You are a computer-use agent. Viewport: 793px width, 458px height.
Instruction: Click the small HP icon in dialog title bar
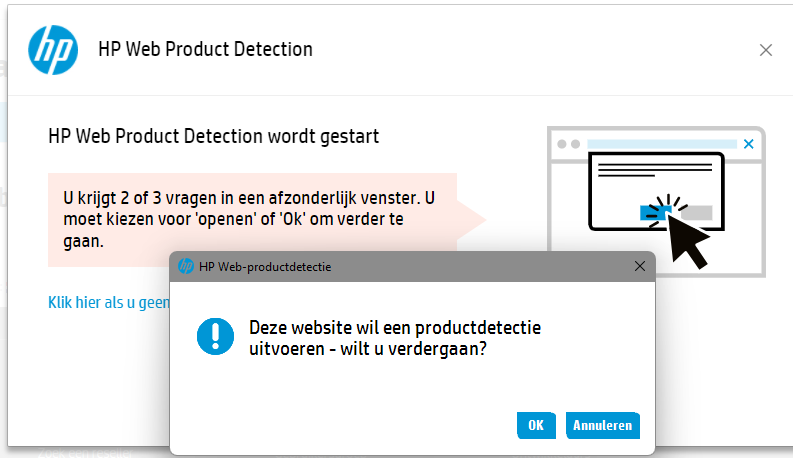pyautogui.click(x=185, y=266)
